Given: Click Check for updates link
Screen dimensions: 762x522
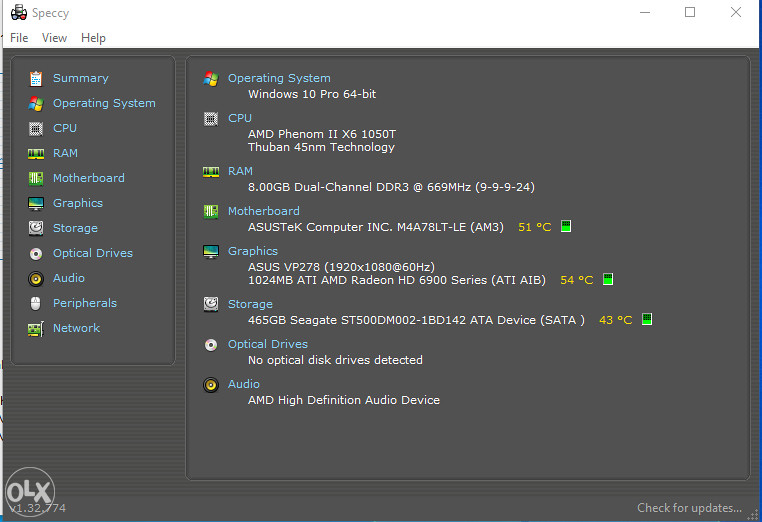Looking at the screenshot, I should [689, 508].
